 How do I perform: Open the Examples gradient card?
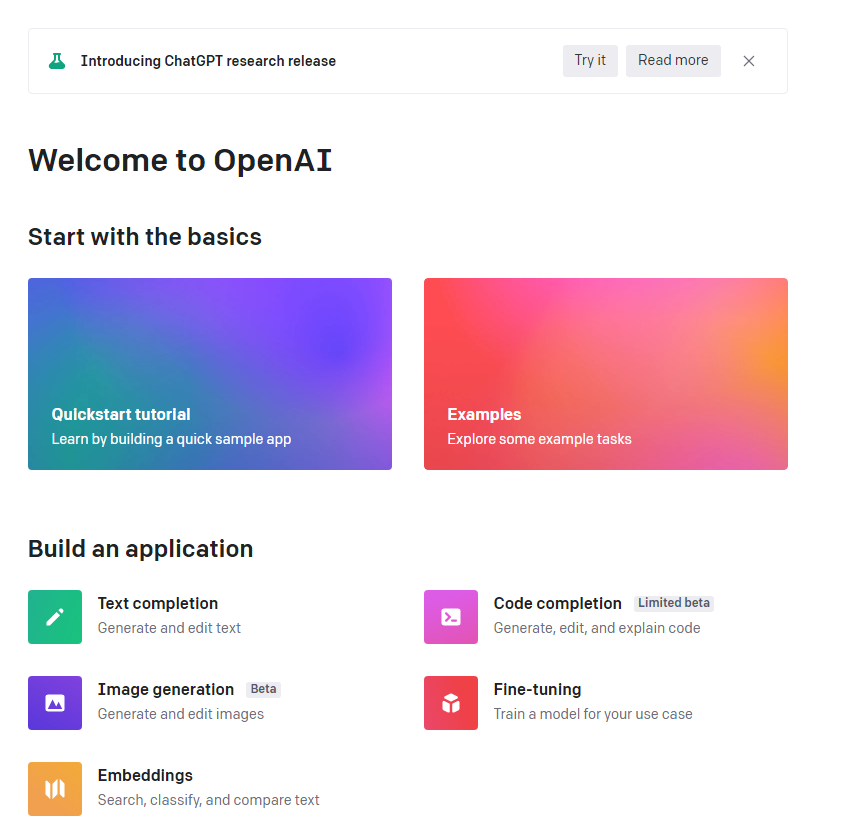[605, 373]
